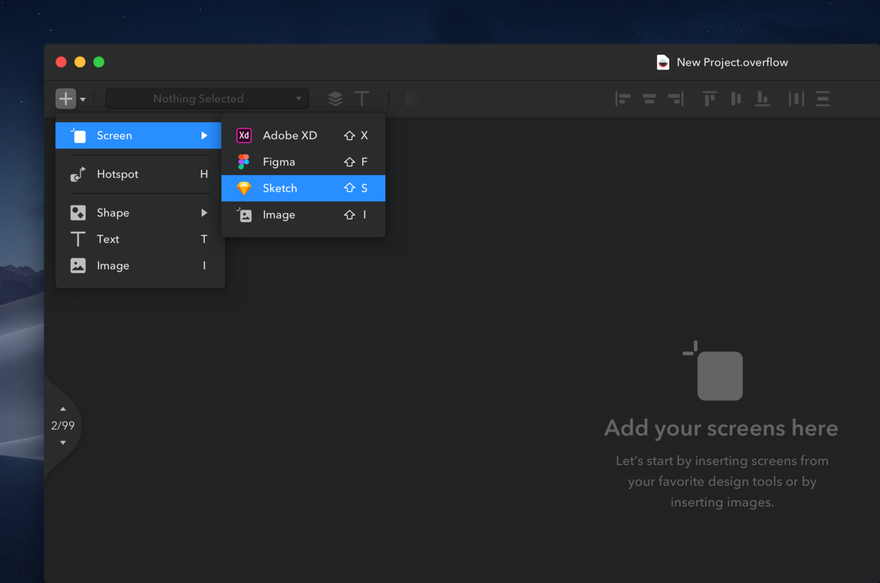
Task: Click the plus insert button
Action: [x=66, y=99]
